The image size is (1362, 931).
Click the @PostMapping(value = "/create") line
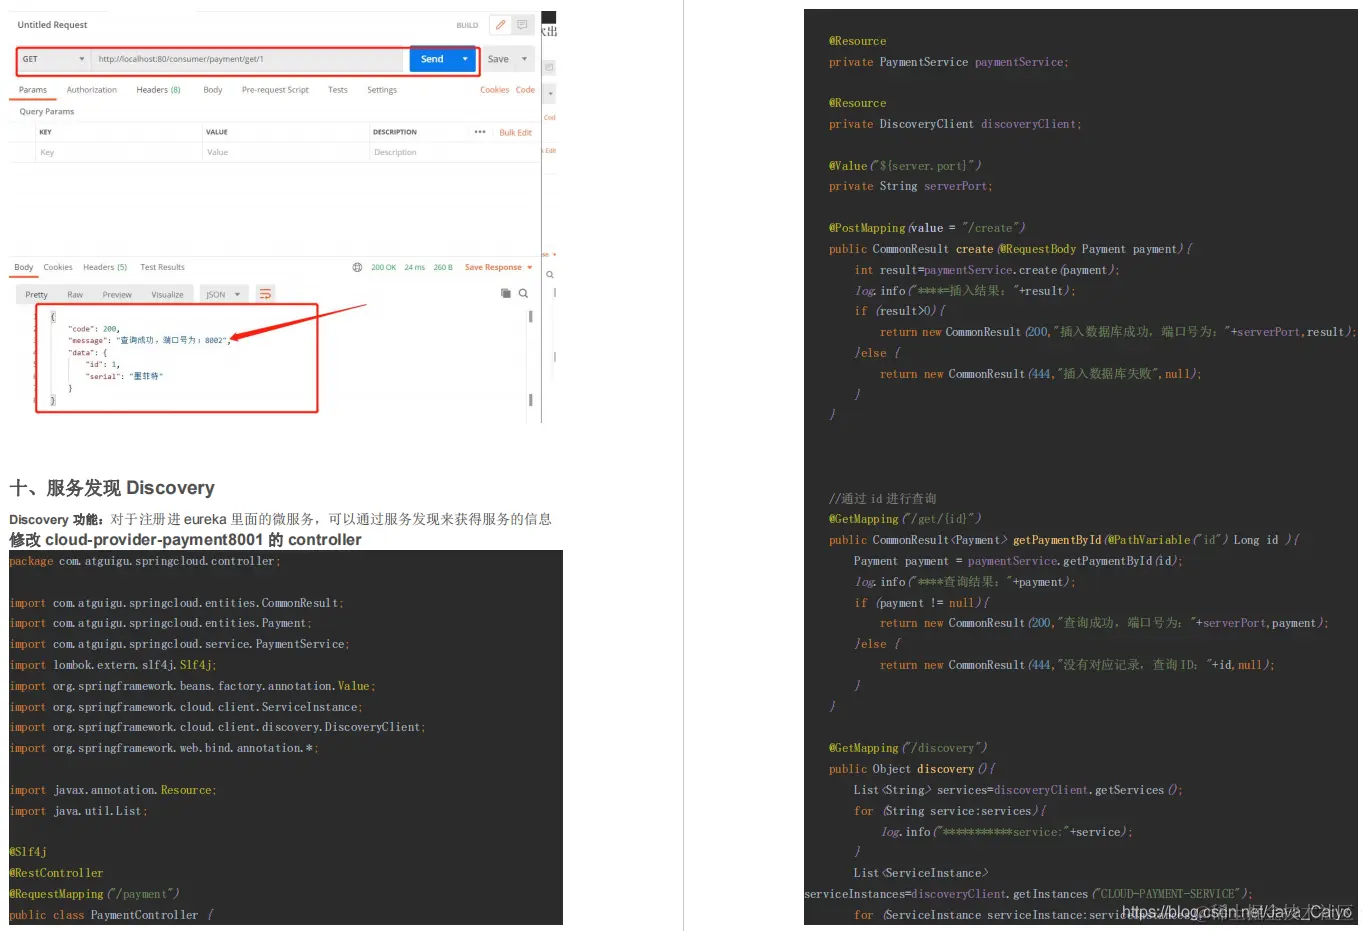coord(927,228)
